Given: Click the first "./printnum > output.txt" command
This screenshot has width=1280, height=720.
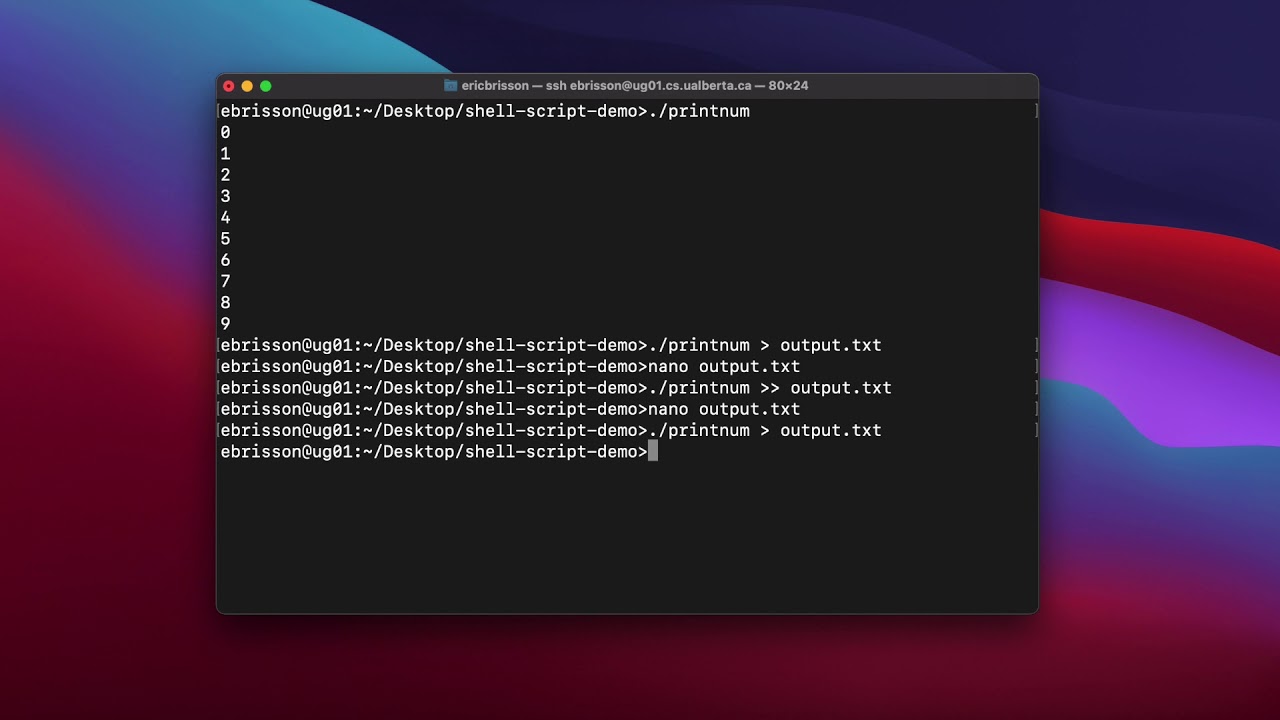Looking at the screenshot, I should [765, 345].
